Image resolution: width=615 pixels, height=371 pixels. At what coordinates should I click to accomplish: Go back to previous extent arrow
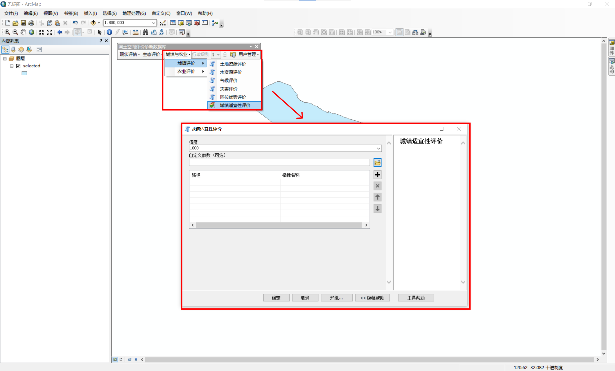[x=60, y=32]
